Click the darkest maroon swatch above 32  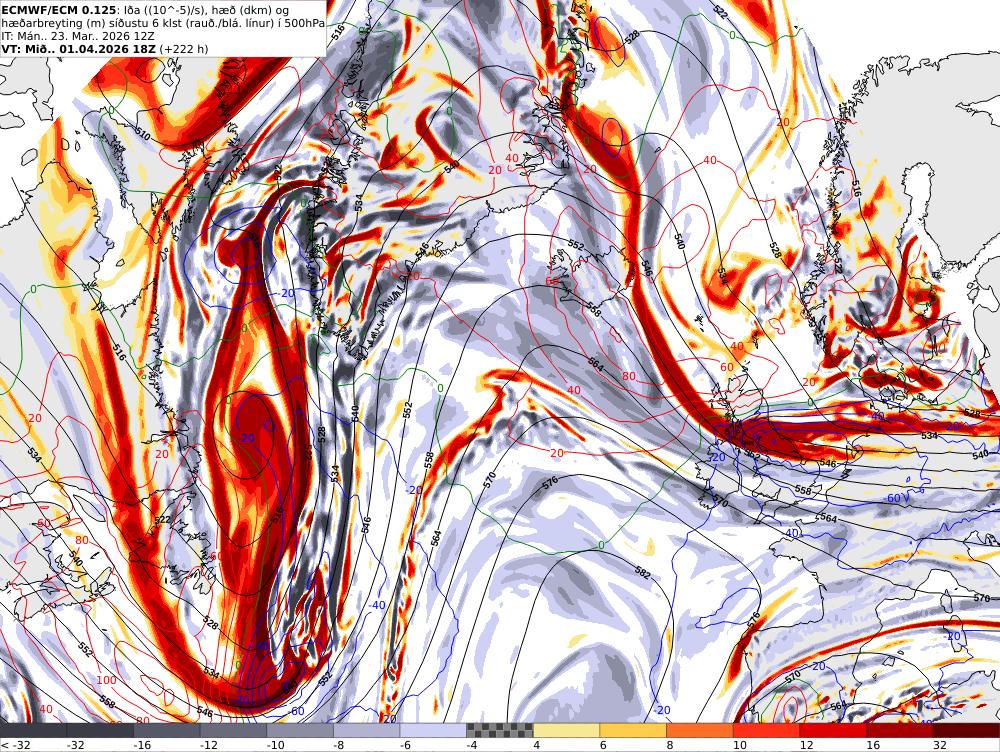966,730
